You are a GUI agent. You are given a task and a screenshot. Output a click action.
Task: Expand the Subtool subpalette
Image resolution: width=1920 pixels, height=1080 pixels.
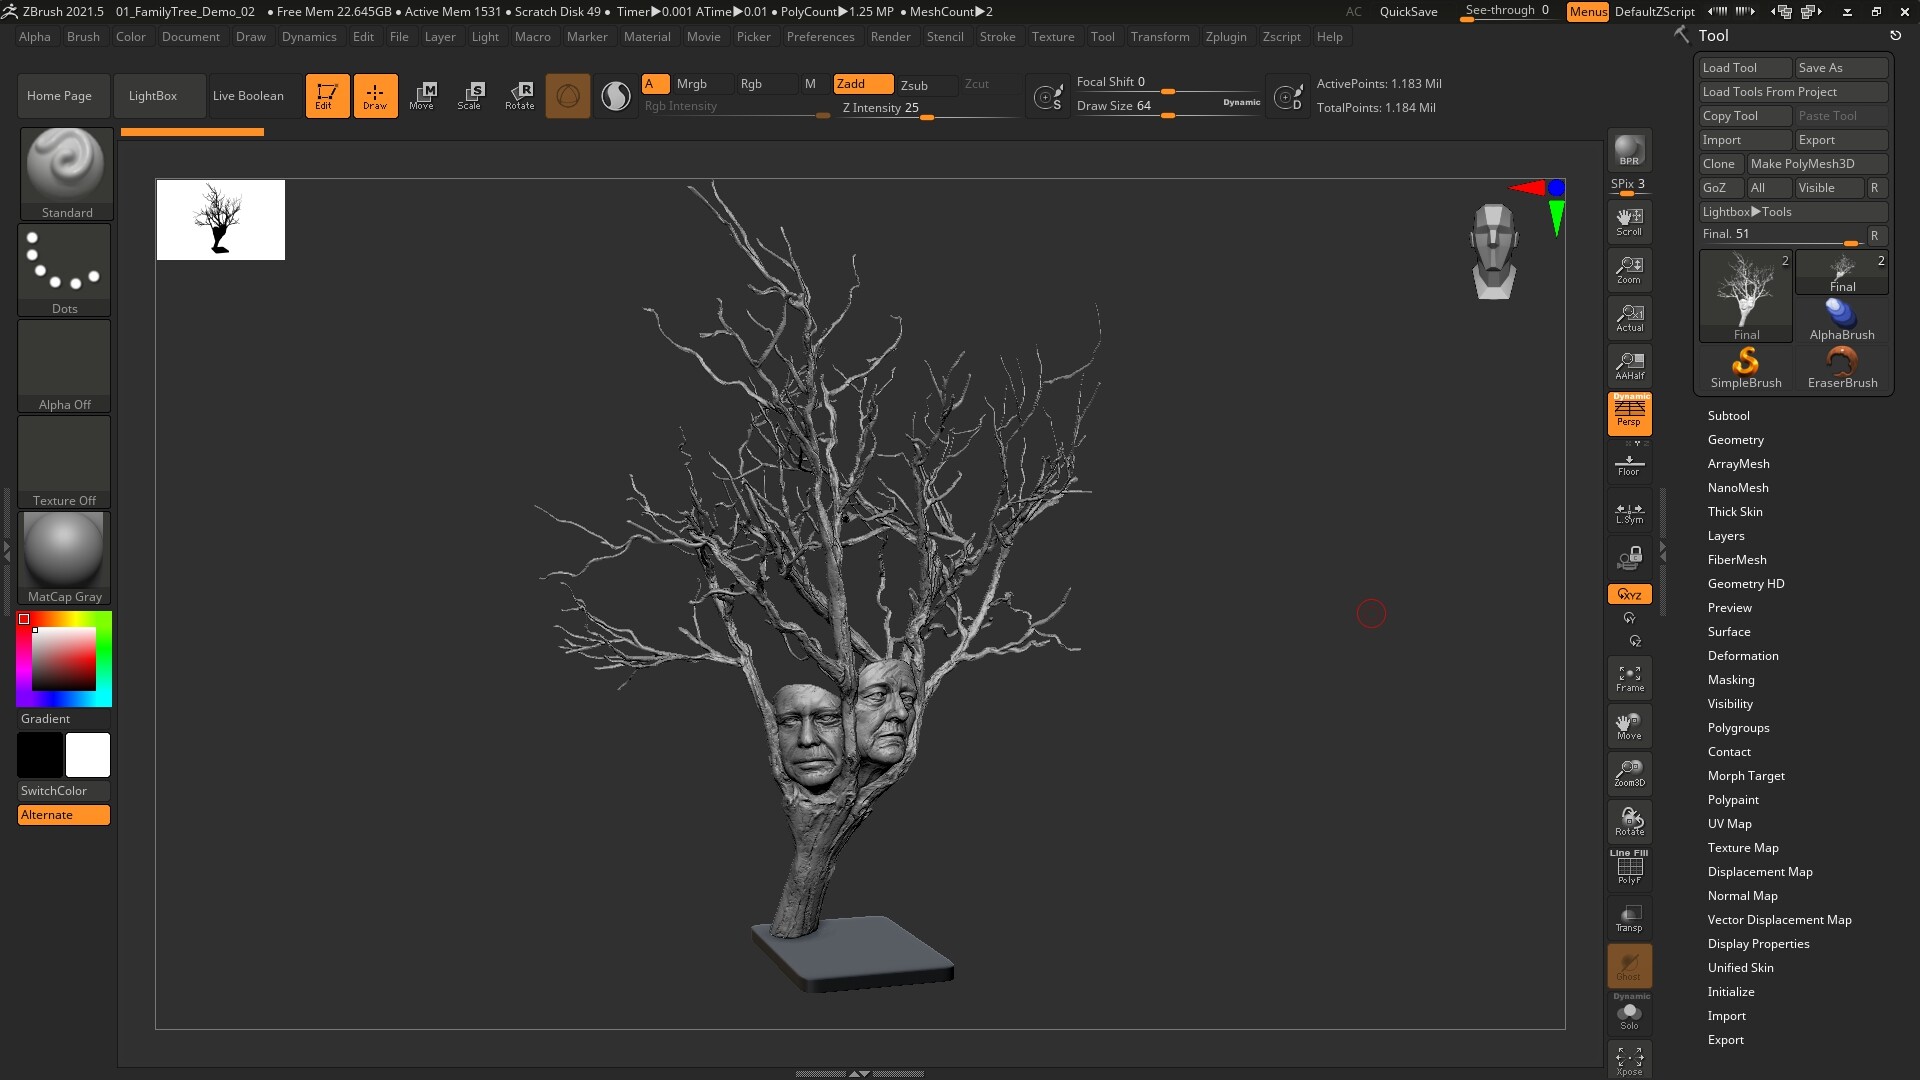tap(1729, 415)
